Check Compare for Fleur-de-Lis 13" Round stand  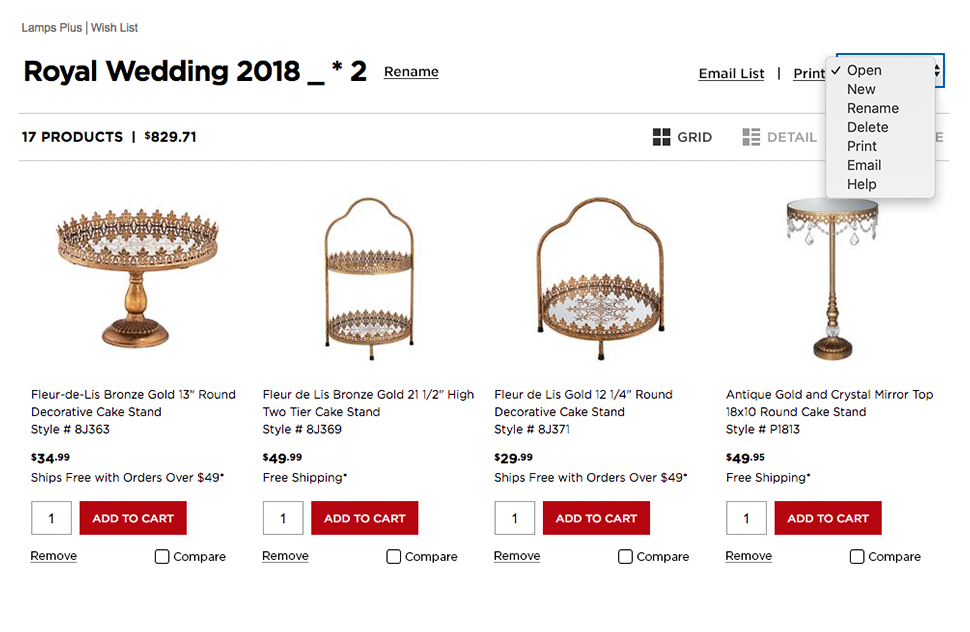tap(162, 557)
